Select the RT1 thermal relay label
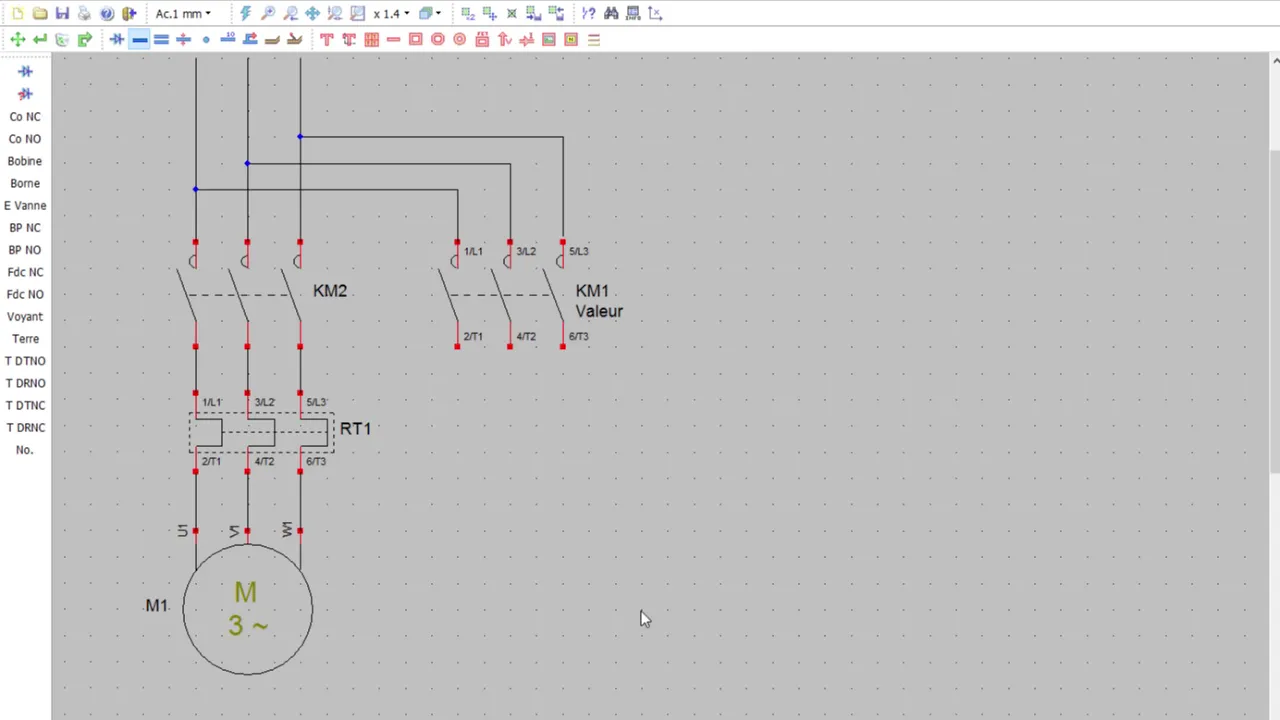 (355, 428)
